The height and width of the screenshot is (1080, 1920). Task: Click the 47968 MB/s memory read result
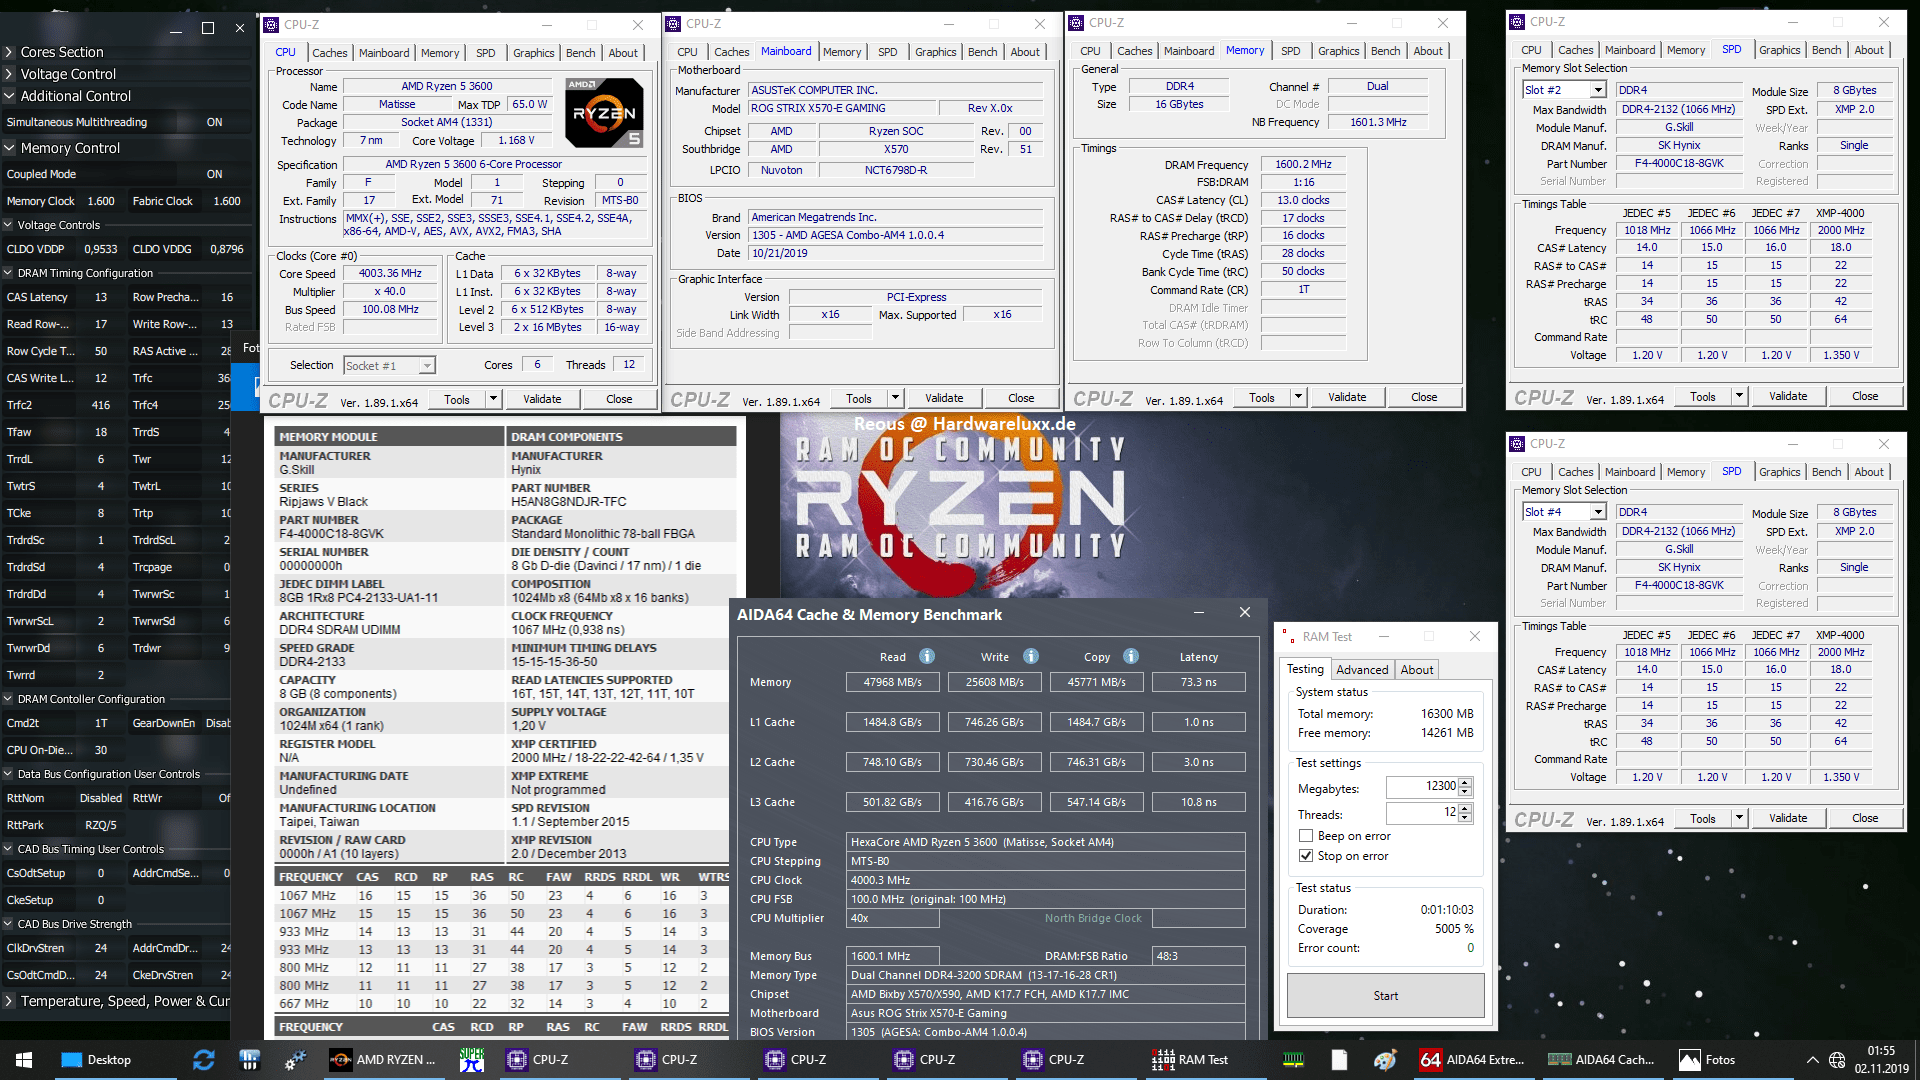(893, 682)
